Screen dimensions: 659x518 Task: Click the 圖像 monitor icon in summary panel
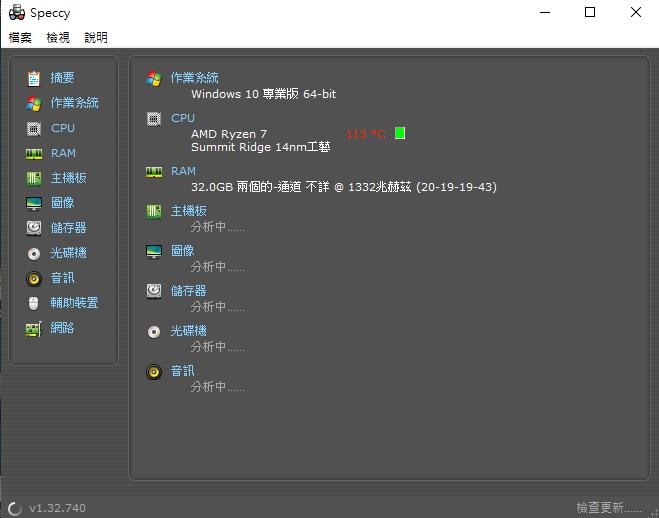tap(154, 252)
